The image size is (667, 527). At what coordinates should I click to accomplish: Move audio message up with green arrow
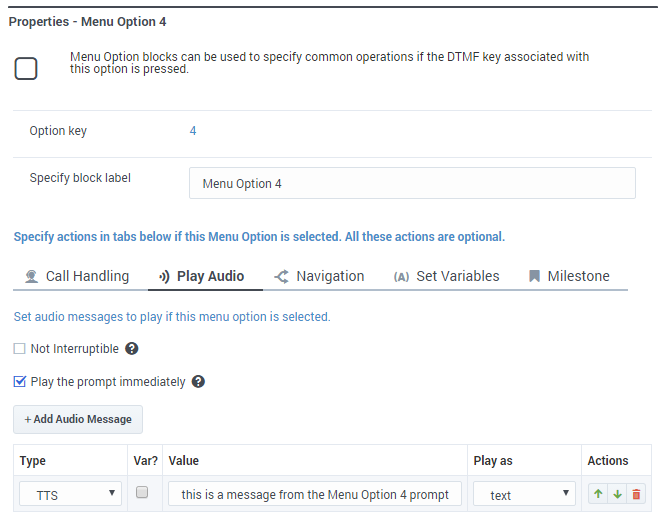[598, 494]
